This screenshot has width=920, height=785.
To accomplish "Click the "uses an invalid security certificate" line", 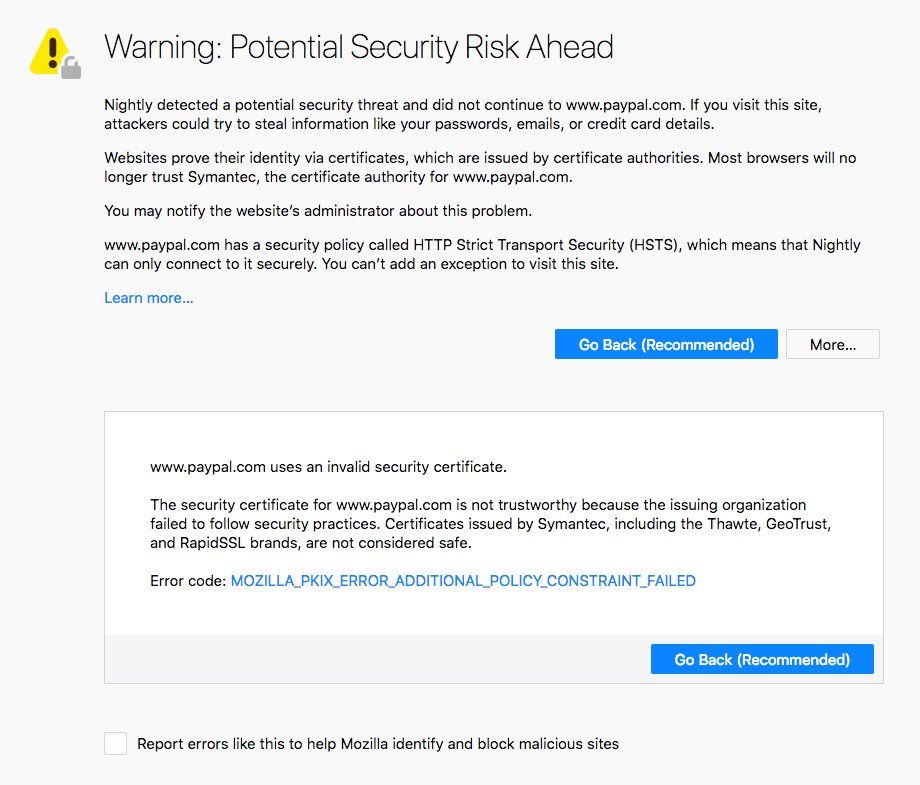I will click(328, 466).
